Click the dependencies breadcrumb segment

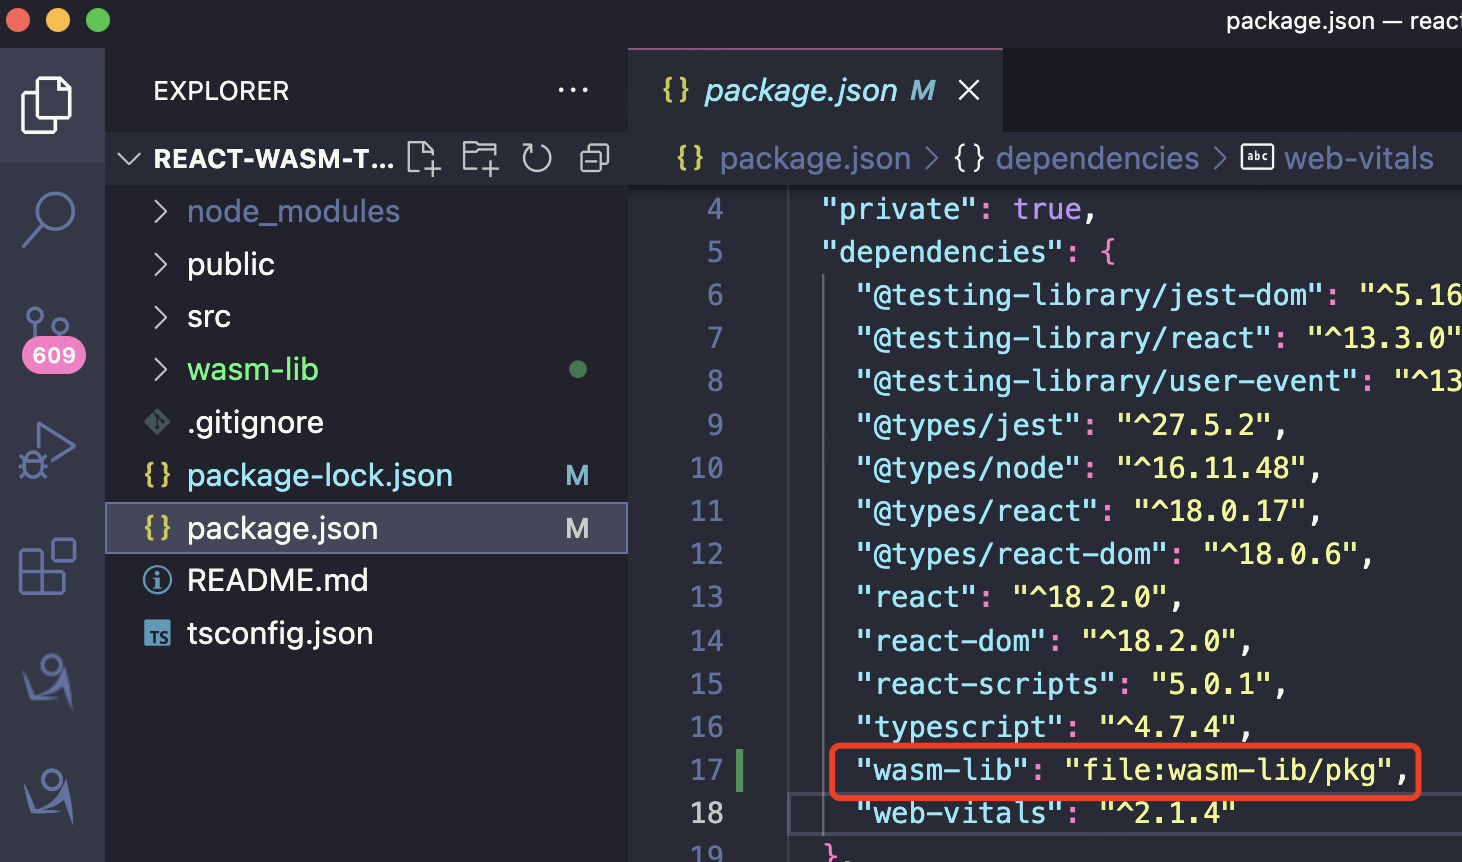tap(1096, 159)
